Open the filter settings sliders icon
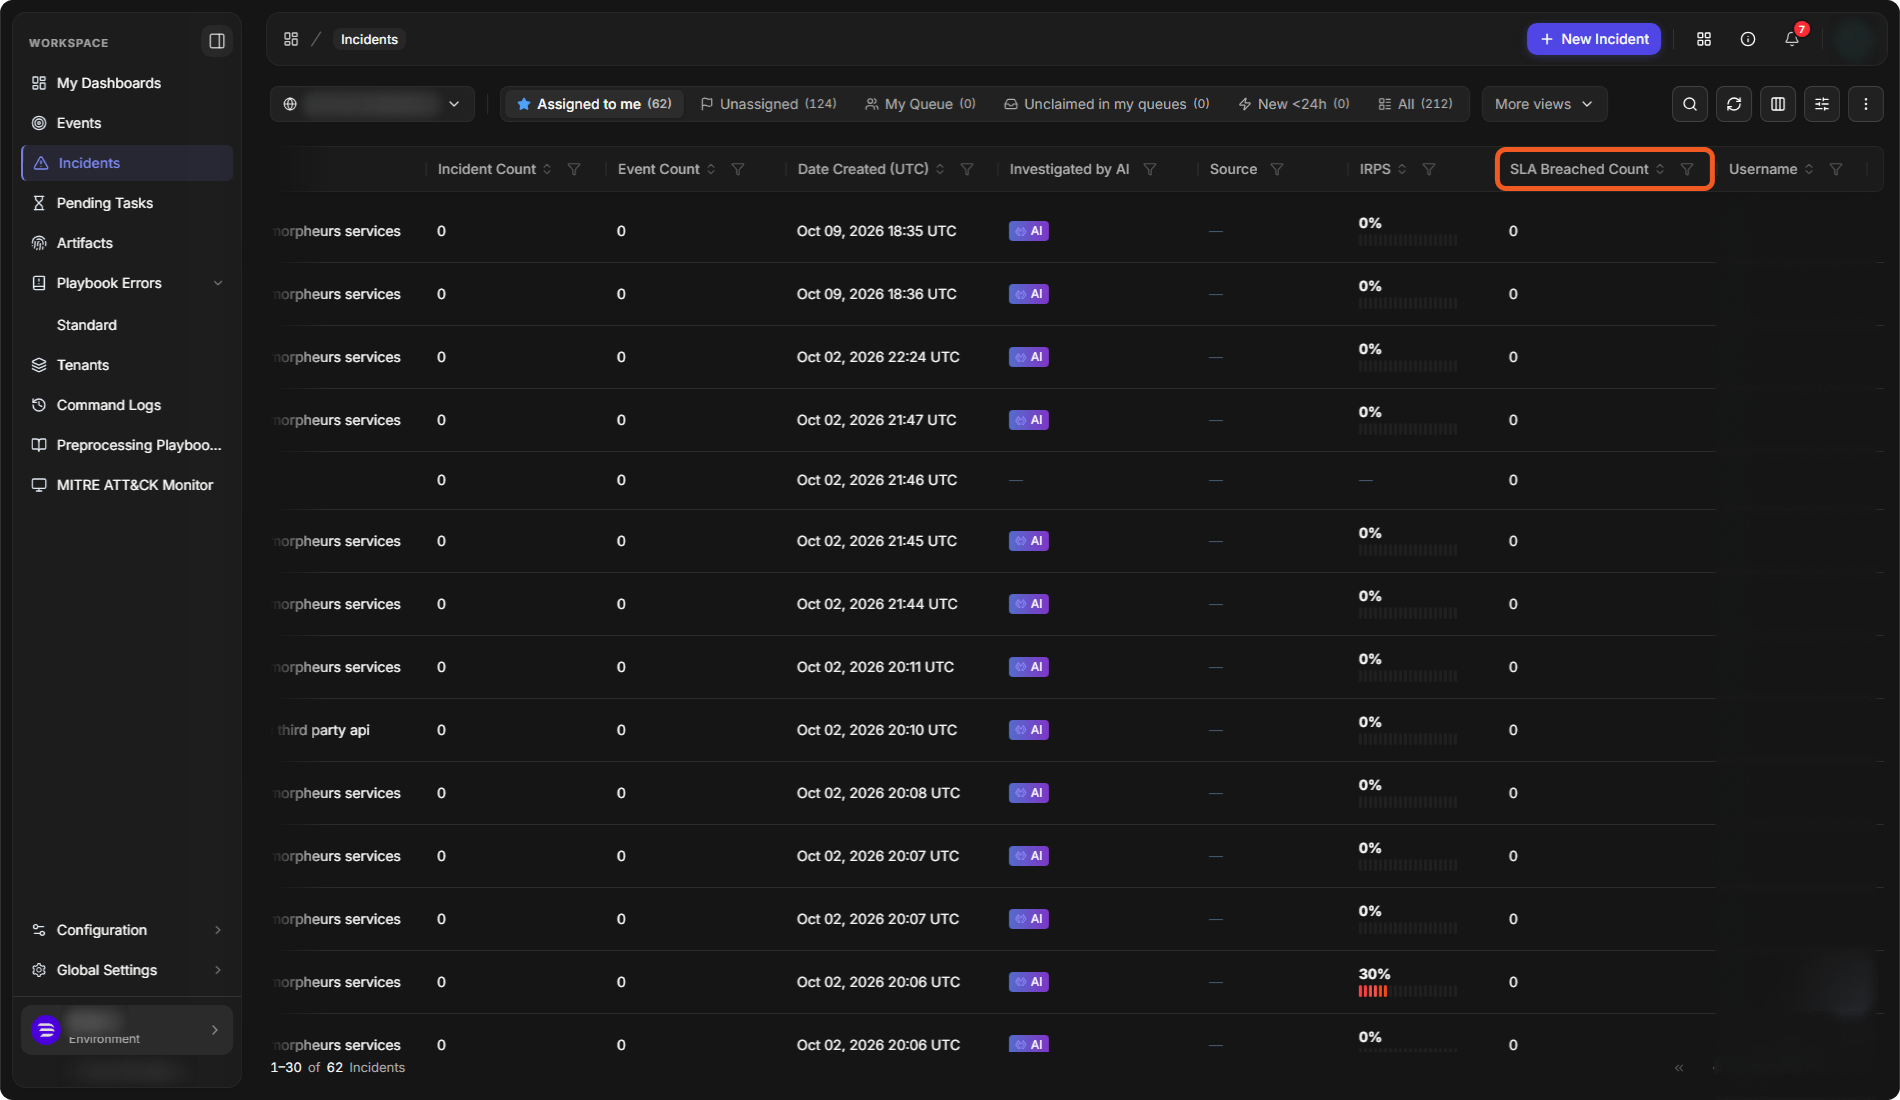Viewport: 1900px width, 1100px height. (x=1822, y=104)
